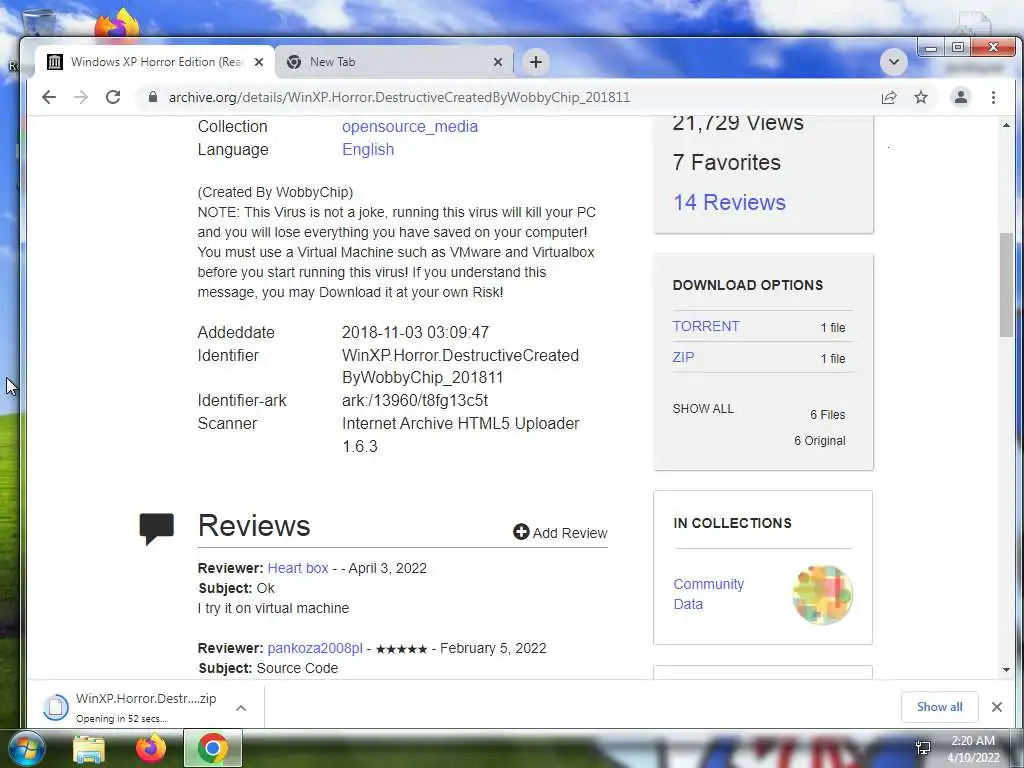
Task: Click 'I try it on virtual machine' text
Action: tap(274, 608)
